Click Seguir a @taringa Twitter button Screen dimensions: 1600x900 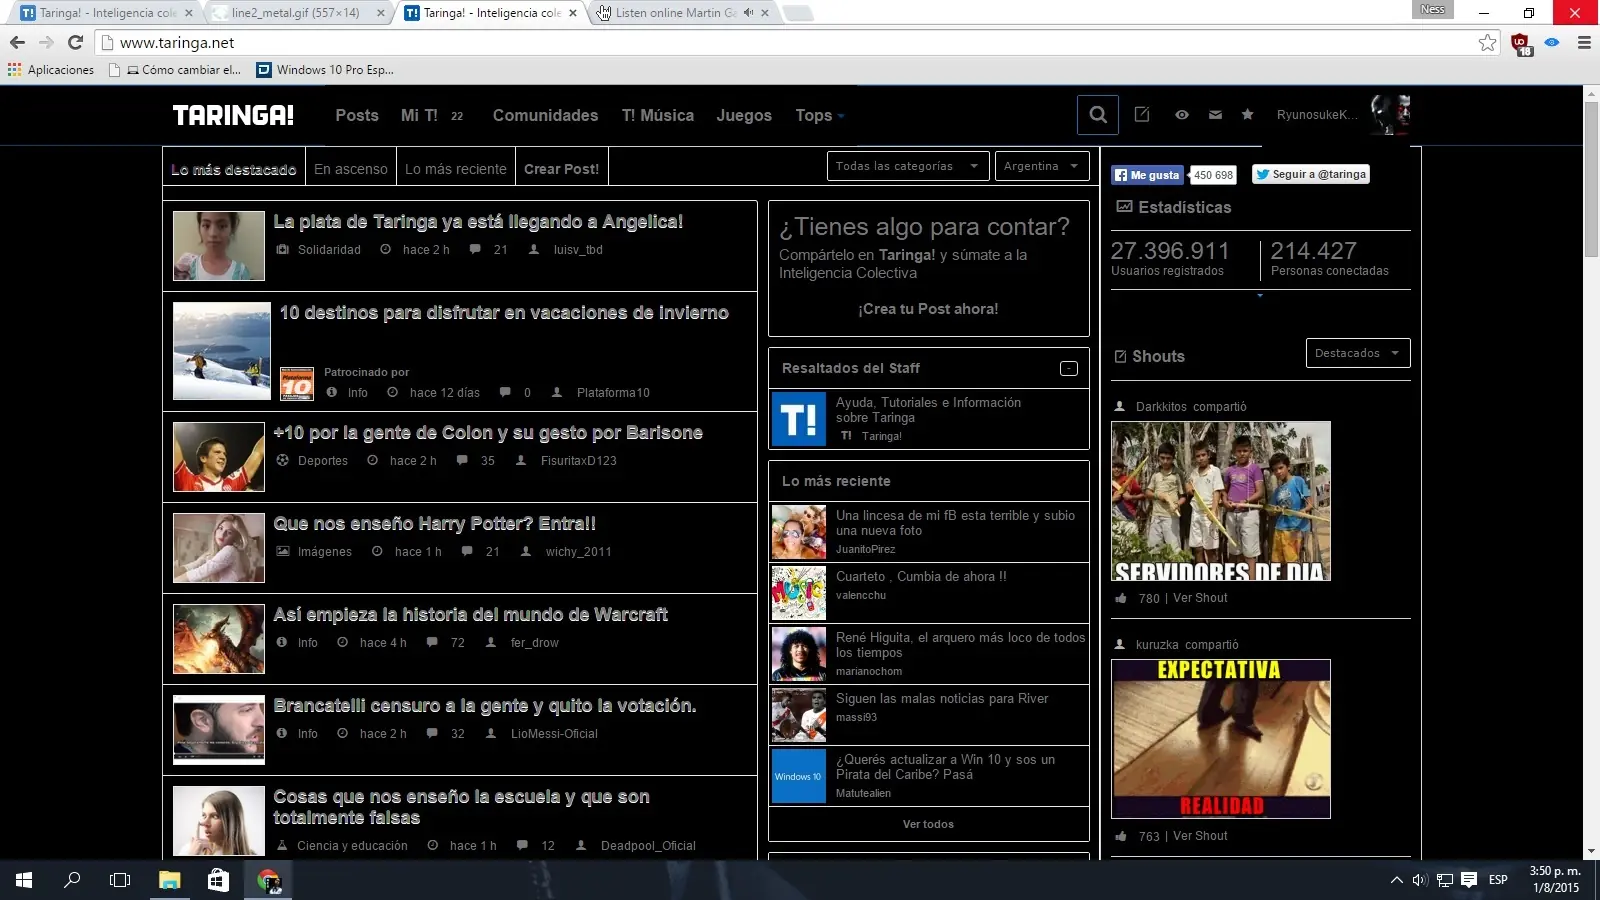tap(1311, 174)
